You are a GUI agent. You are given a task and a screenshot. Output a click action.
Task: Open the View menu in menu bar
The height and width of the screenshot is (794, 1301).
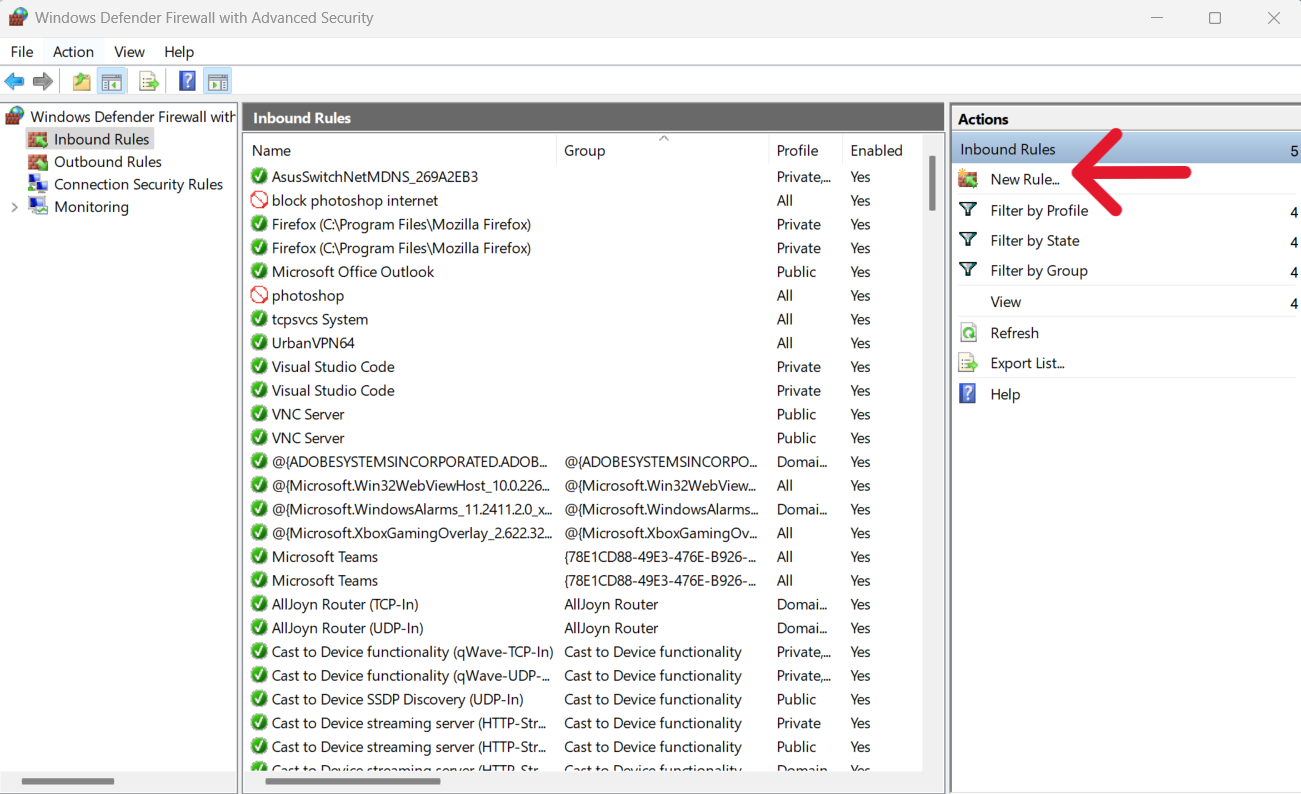click(129, 52)
